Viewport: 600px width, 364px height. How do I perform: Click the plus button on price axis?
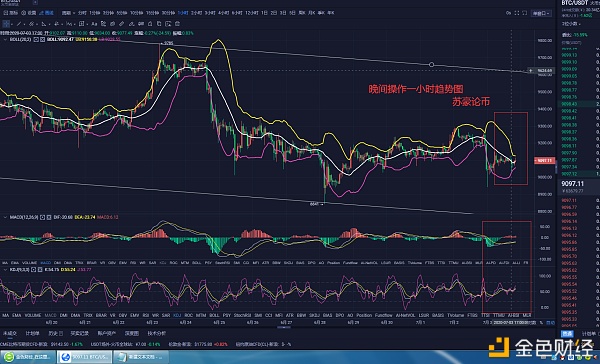pos(531,71)
